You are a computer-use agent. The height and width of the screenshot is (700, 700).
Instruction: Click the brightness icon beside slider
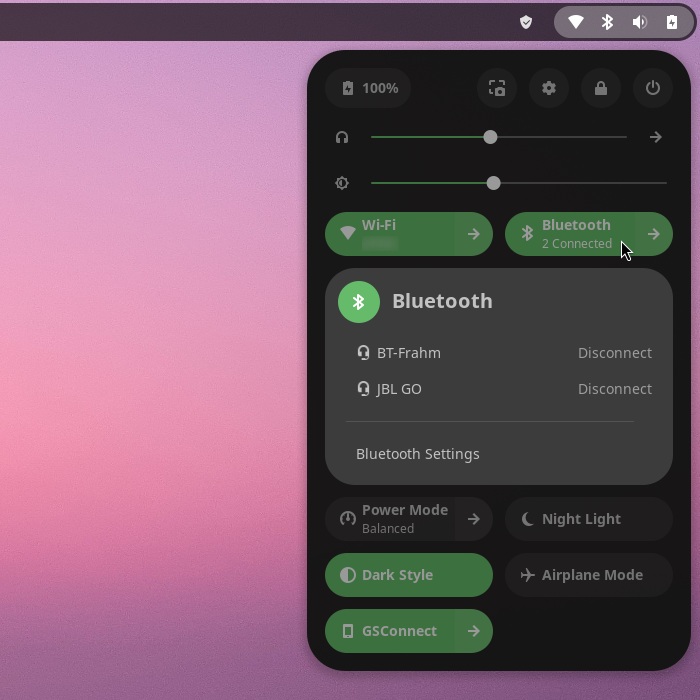(x=342, y=183)
